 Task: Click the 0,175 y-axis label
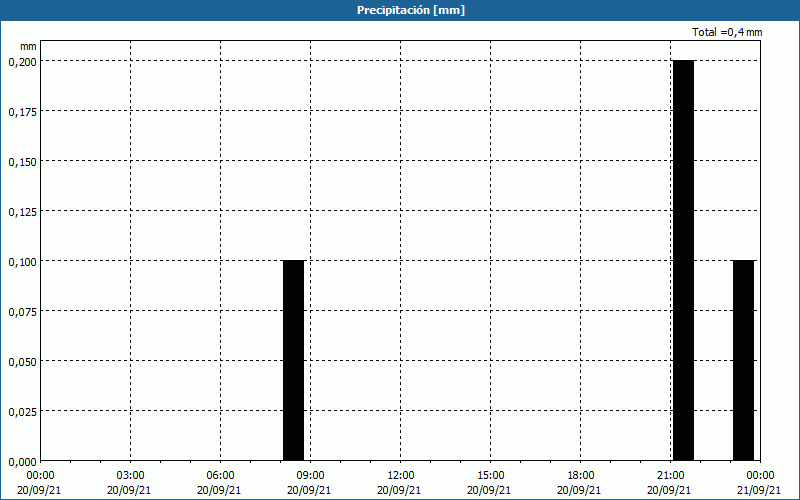[x=22, y=112]
